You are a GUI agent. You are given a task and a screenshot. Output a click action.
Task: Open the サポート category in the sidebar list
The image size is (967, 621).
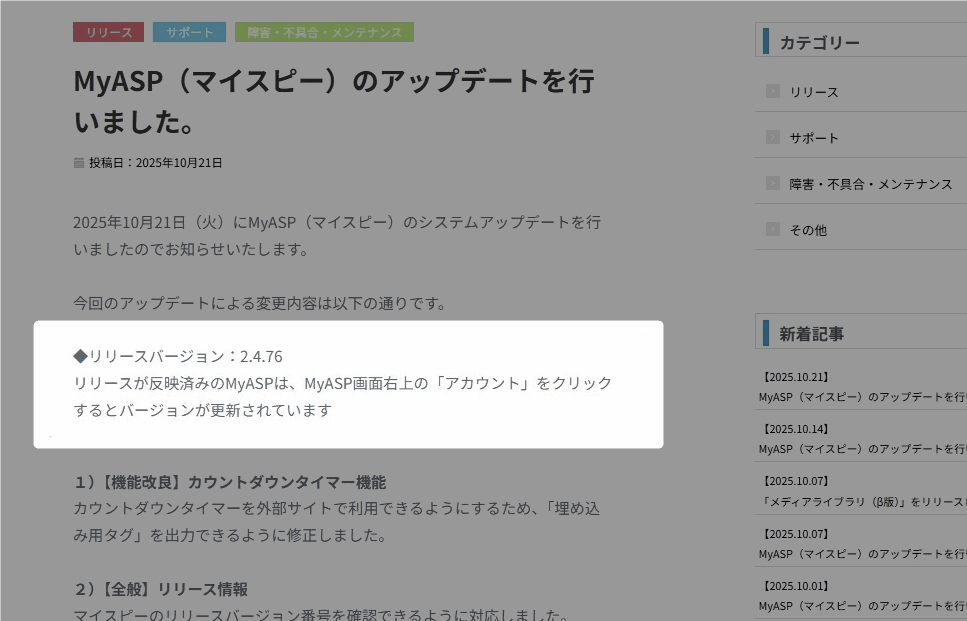814,138
